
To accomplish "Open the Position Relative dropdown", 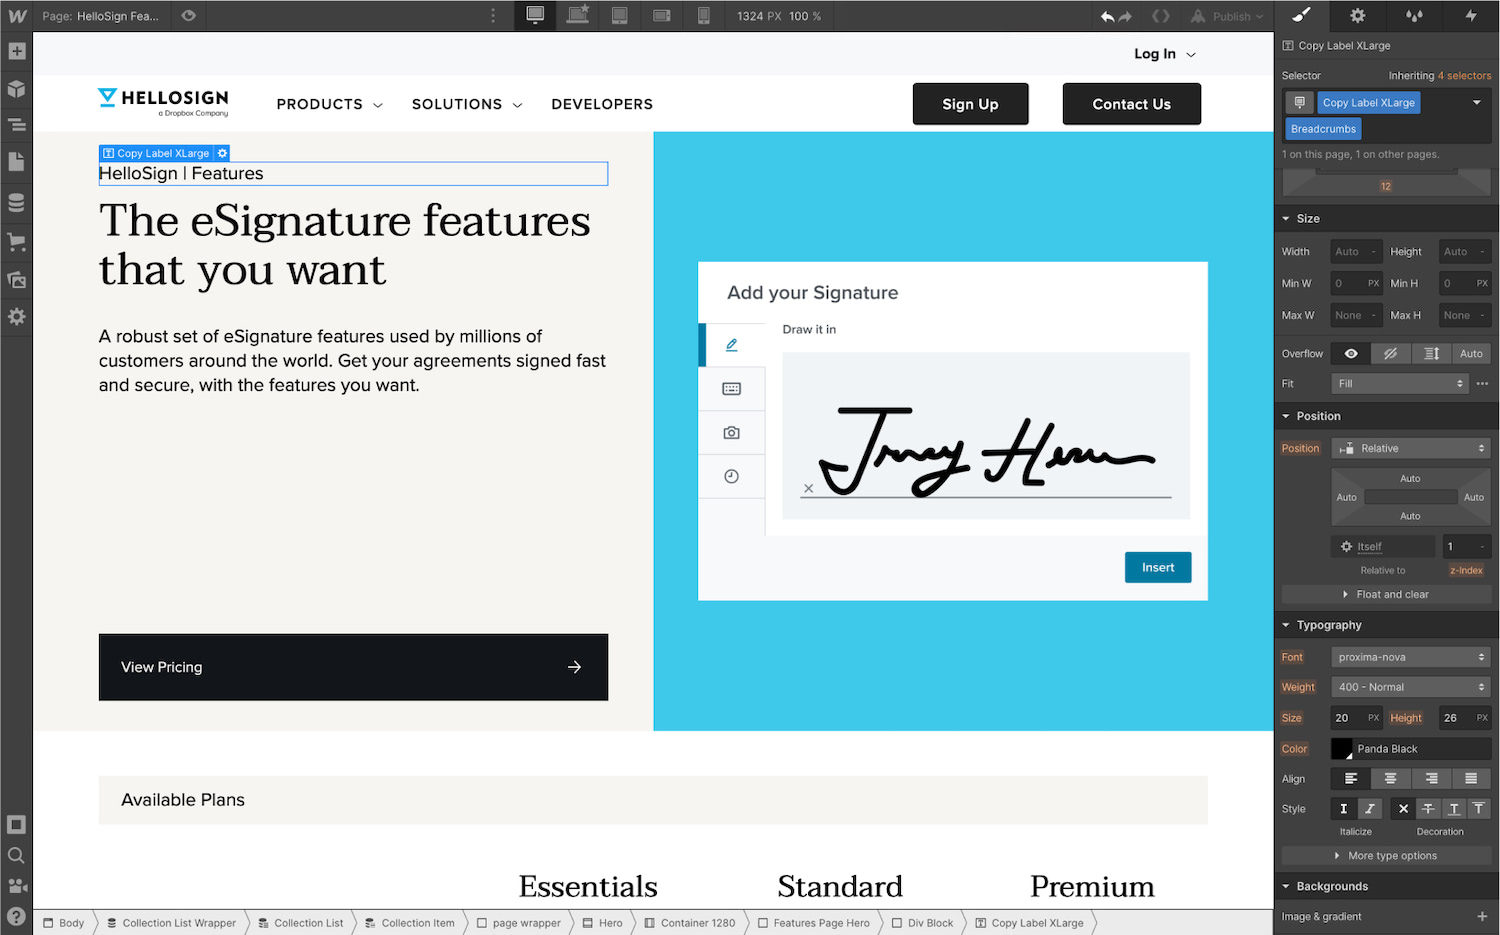I will click(x=1411, y=448).
